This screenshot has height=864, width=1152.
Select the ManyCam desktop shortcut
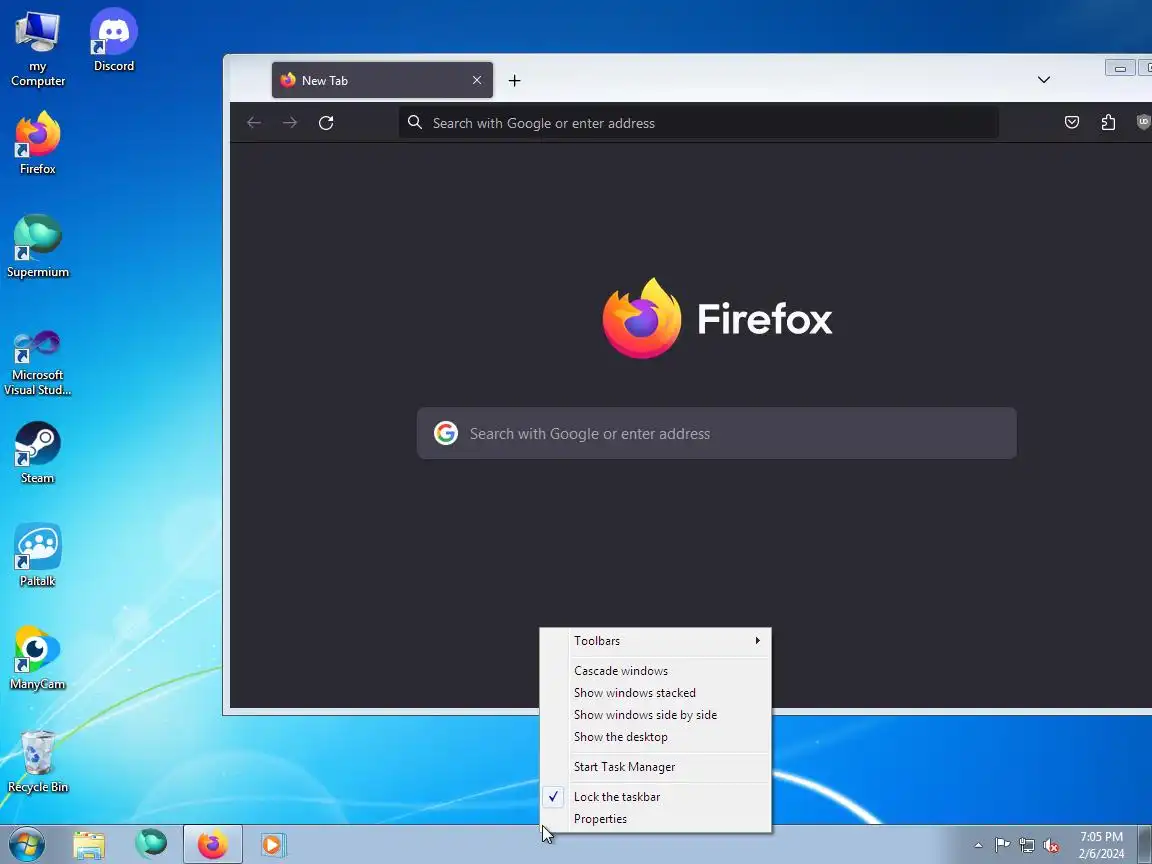click(37, 658)
